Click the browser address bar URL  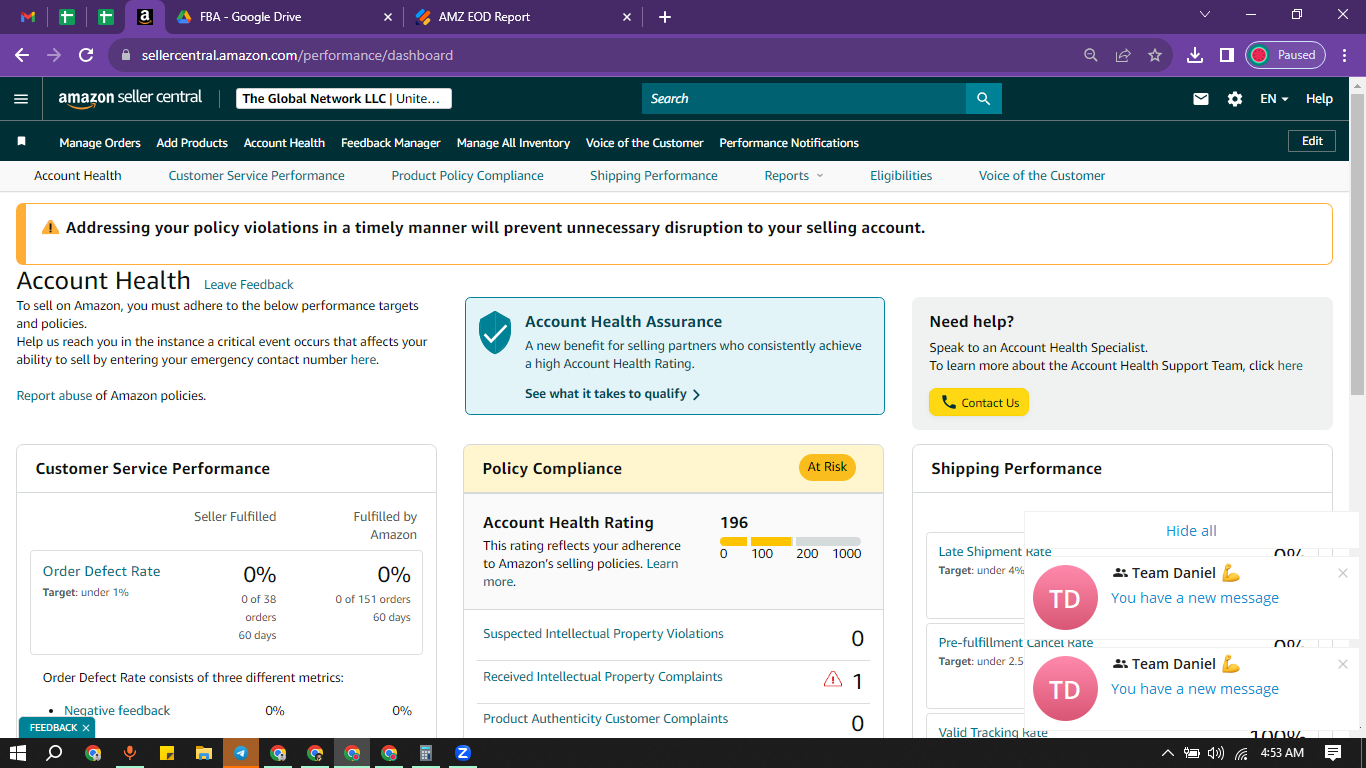pyautogui.click(x=297, y=55)
